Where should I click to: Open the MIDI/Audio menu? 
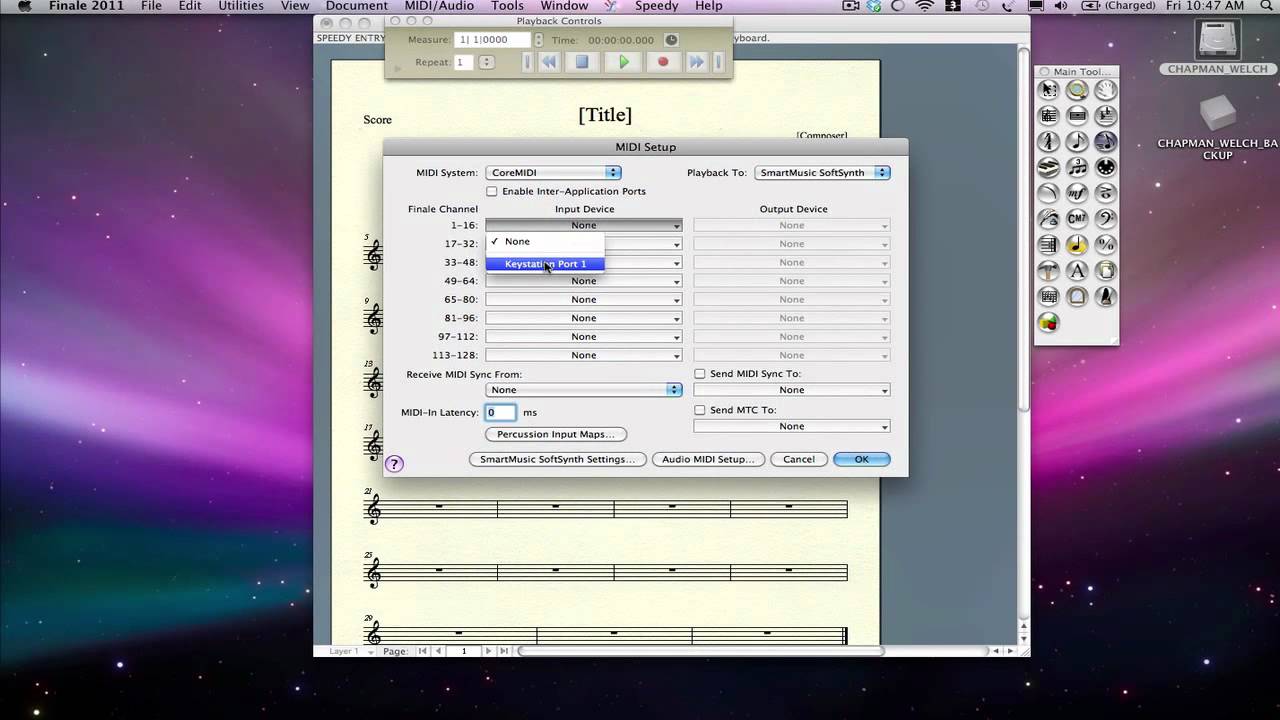tap(440, 6)
